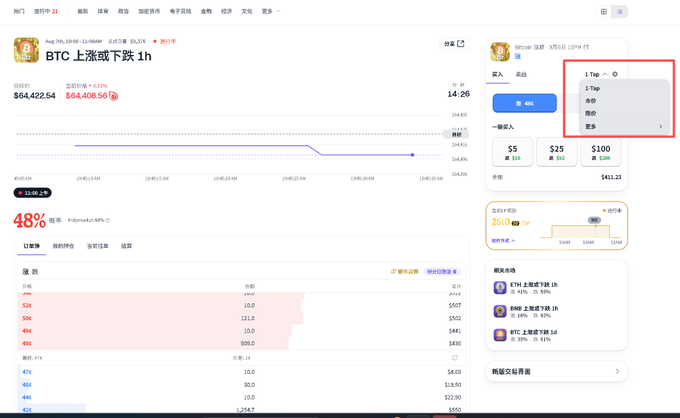
Task: Open 经济 category in top navigation
Action: click(226, 11)
